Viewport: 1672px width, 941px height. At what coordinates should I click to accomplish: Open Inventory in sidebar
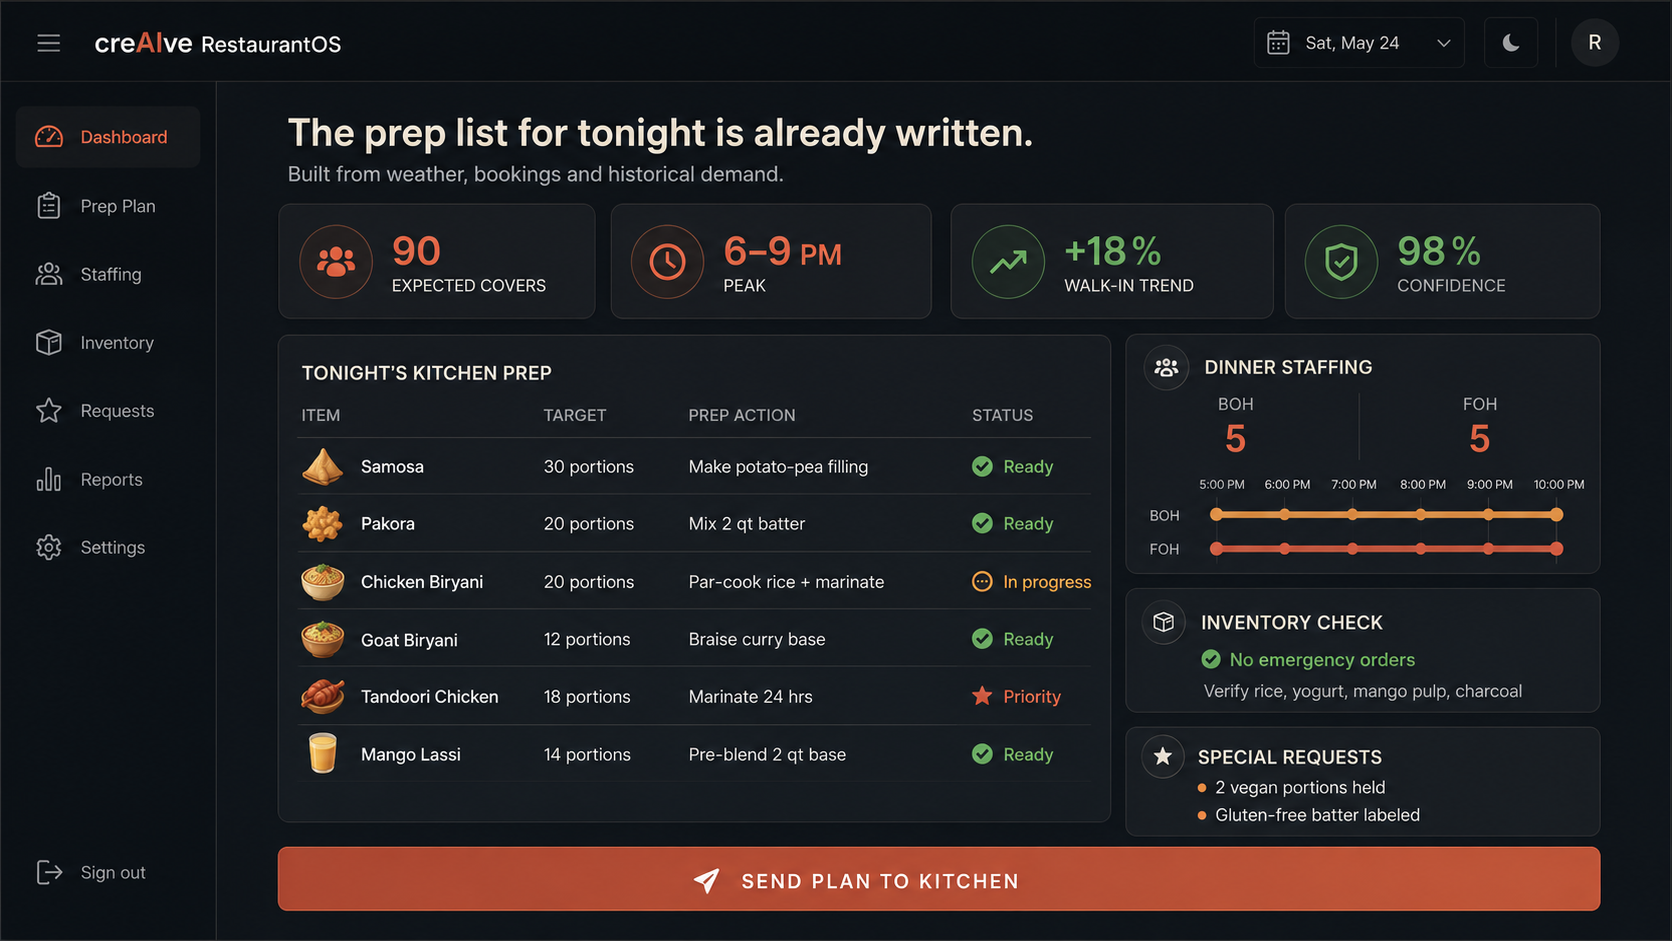108,343
